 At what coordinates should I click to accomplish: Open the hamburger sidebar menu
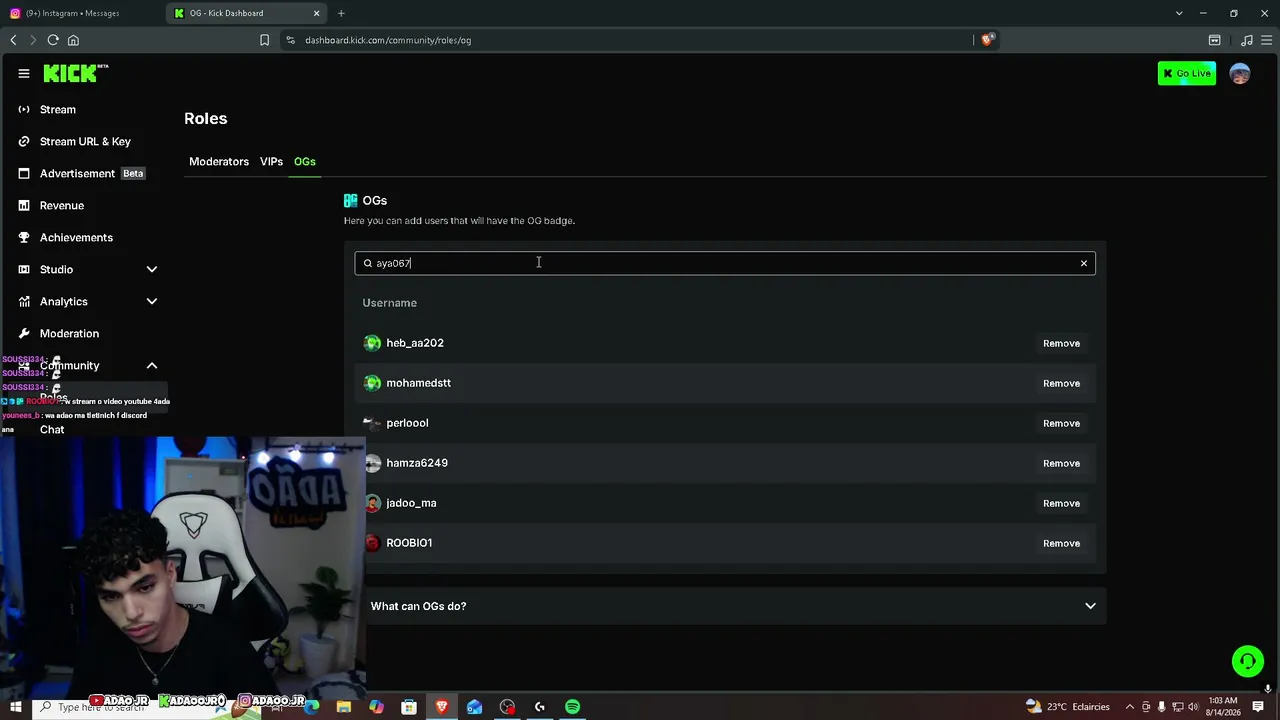click(x=24, y=73)
